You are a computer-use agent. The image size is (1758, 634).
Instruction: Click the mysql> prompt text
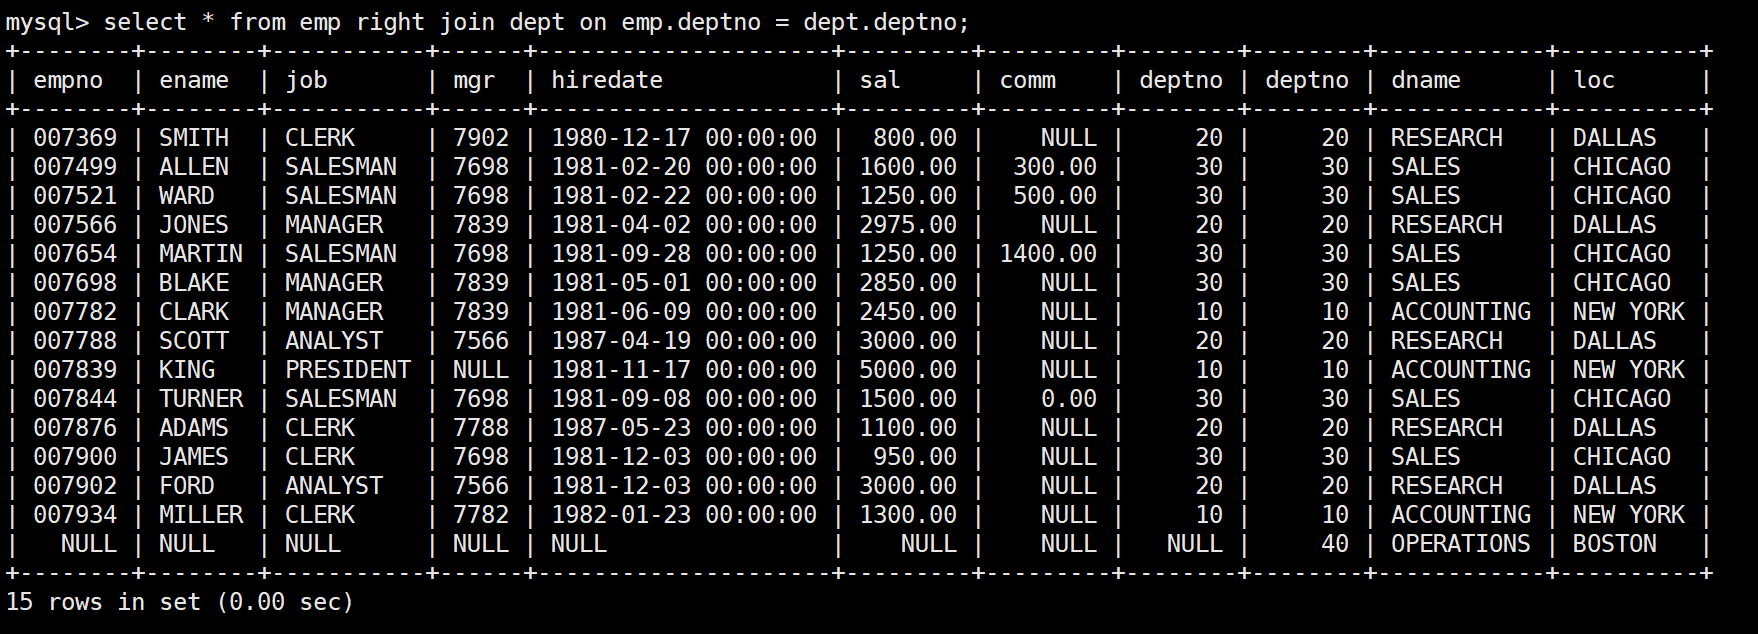point(47,22)
